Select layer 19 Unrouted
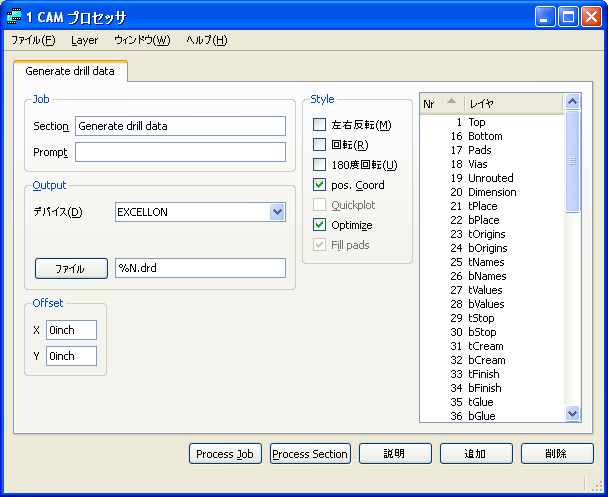The image size is (608, 497). (x=492, y=178)
